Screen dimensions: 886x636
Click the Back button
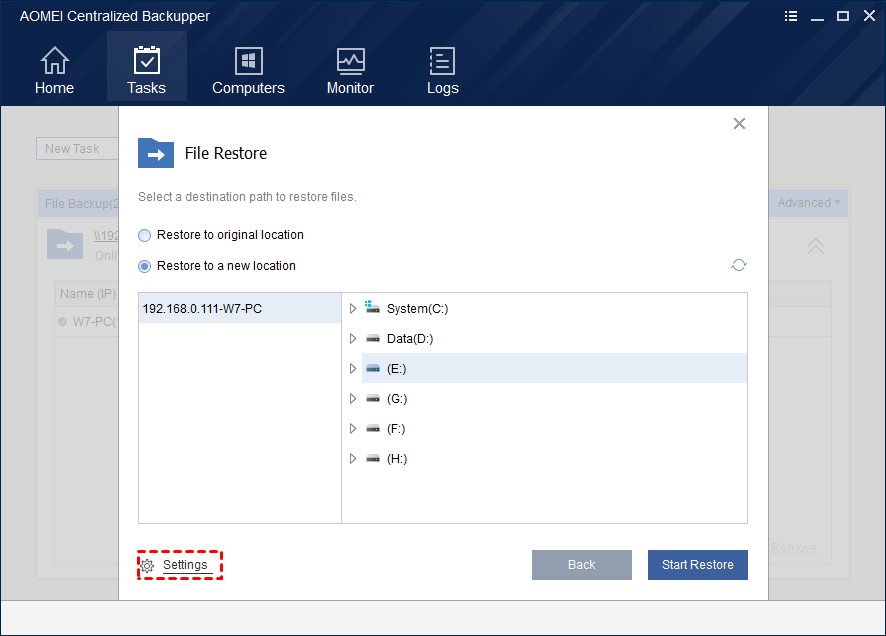click(581, 565)
